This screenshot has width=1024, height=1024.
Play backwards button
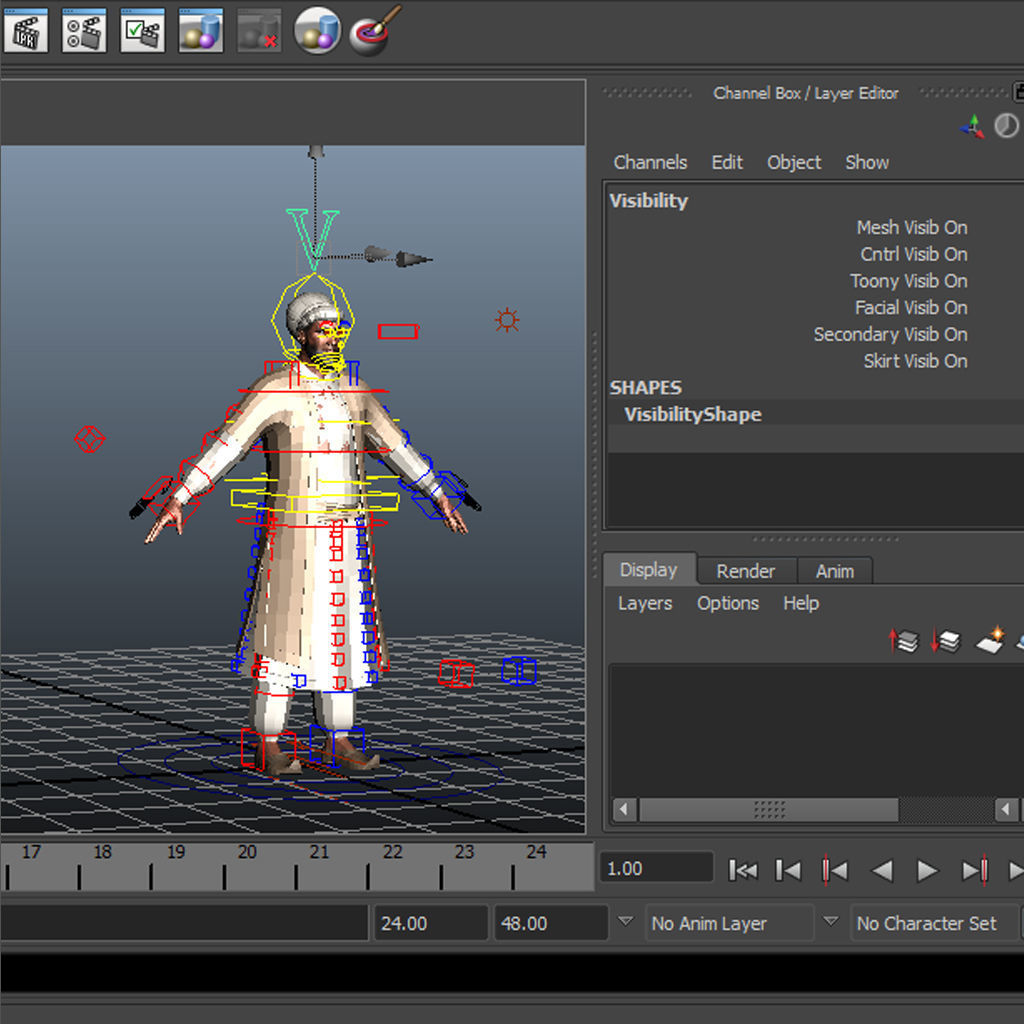click(x=882, y=870)
